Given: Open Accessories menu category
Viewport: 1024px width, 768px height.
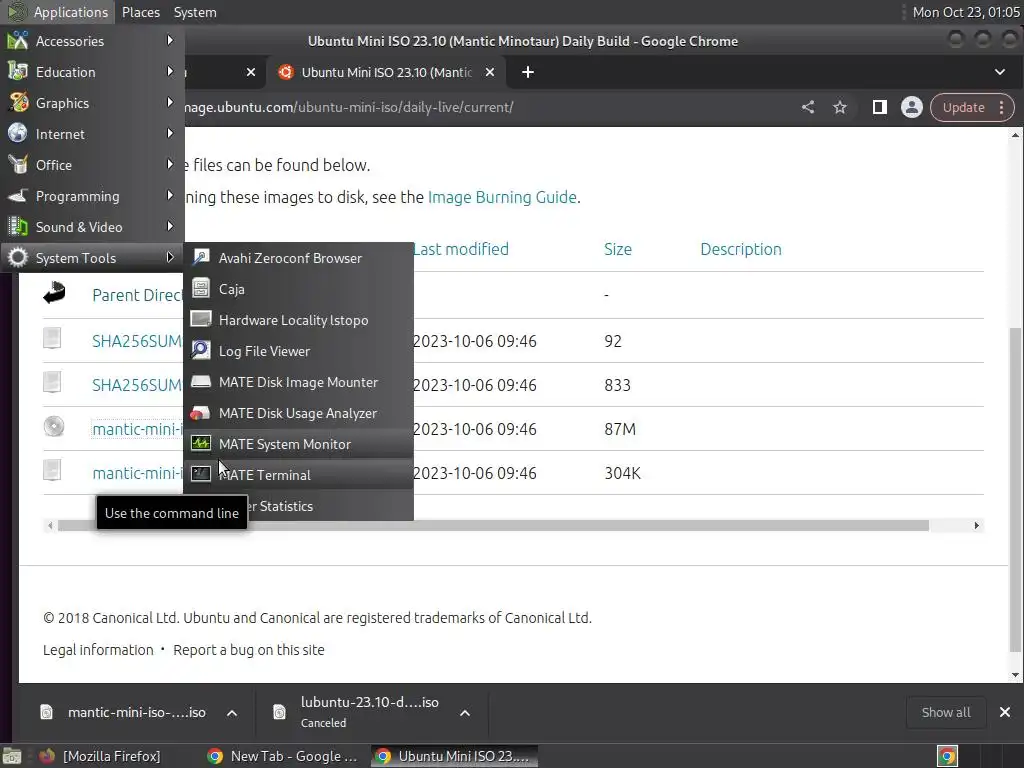Looking at the screenshot, I should coord(92,41).
